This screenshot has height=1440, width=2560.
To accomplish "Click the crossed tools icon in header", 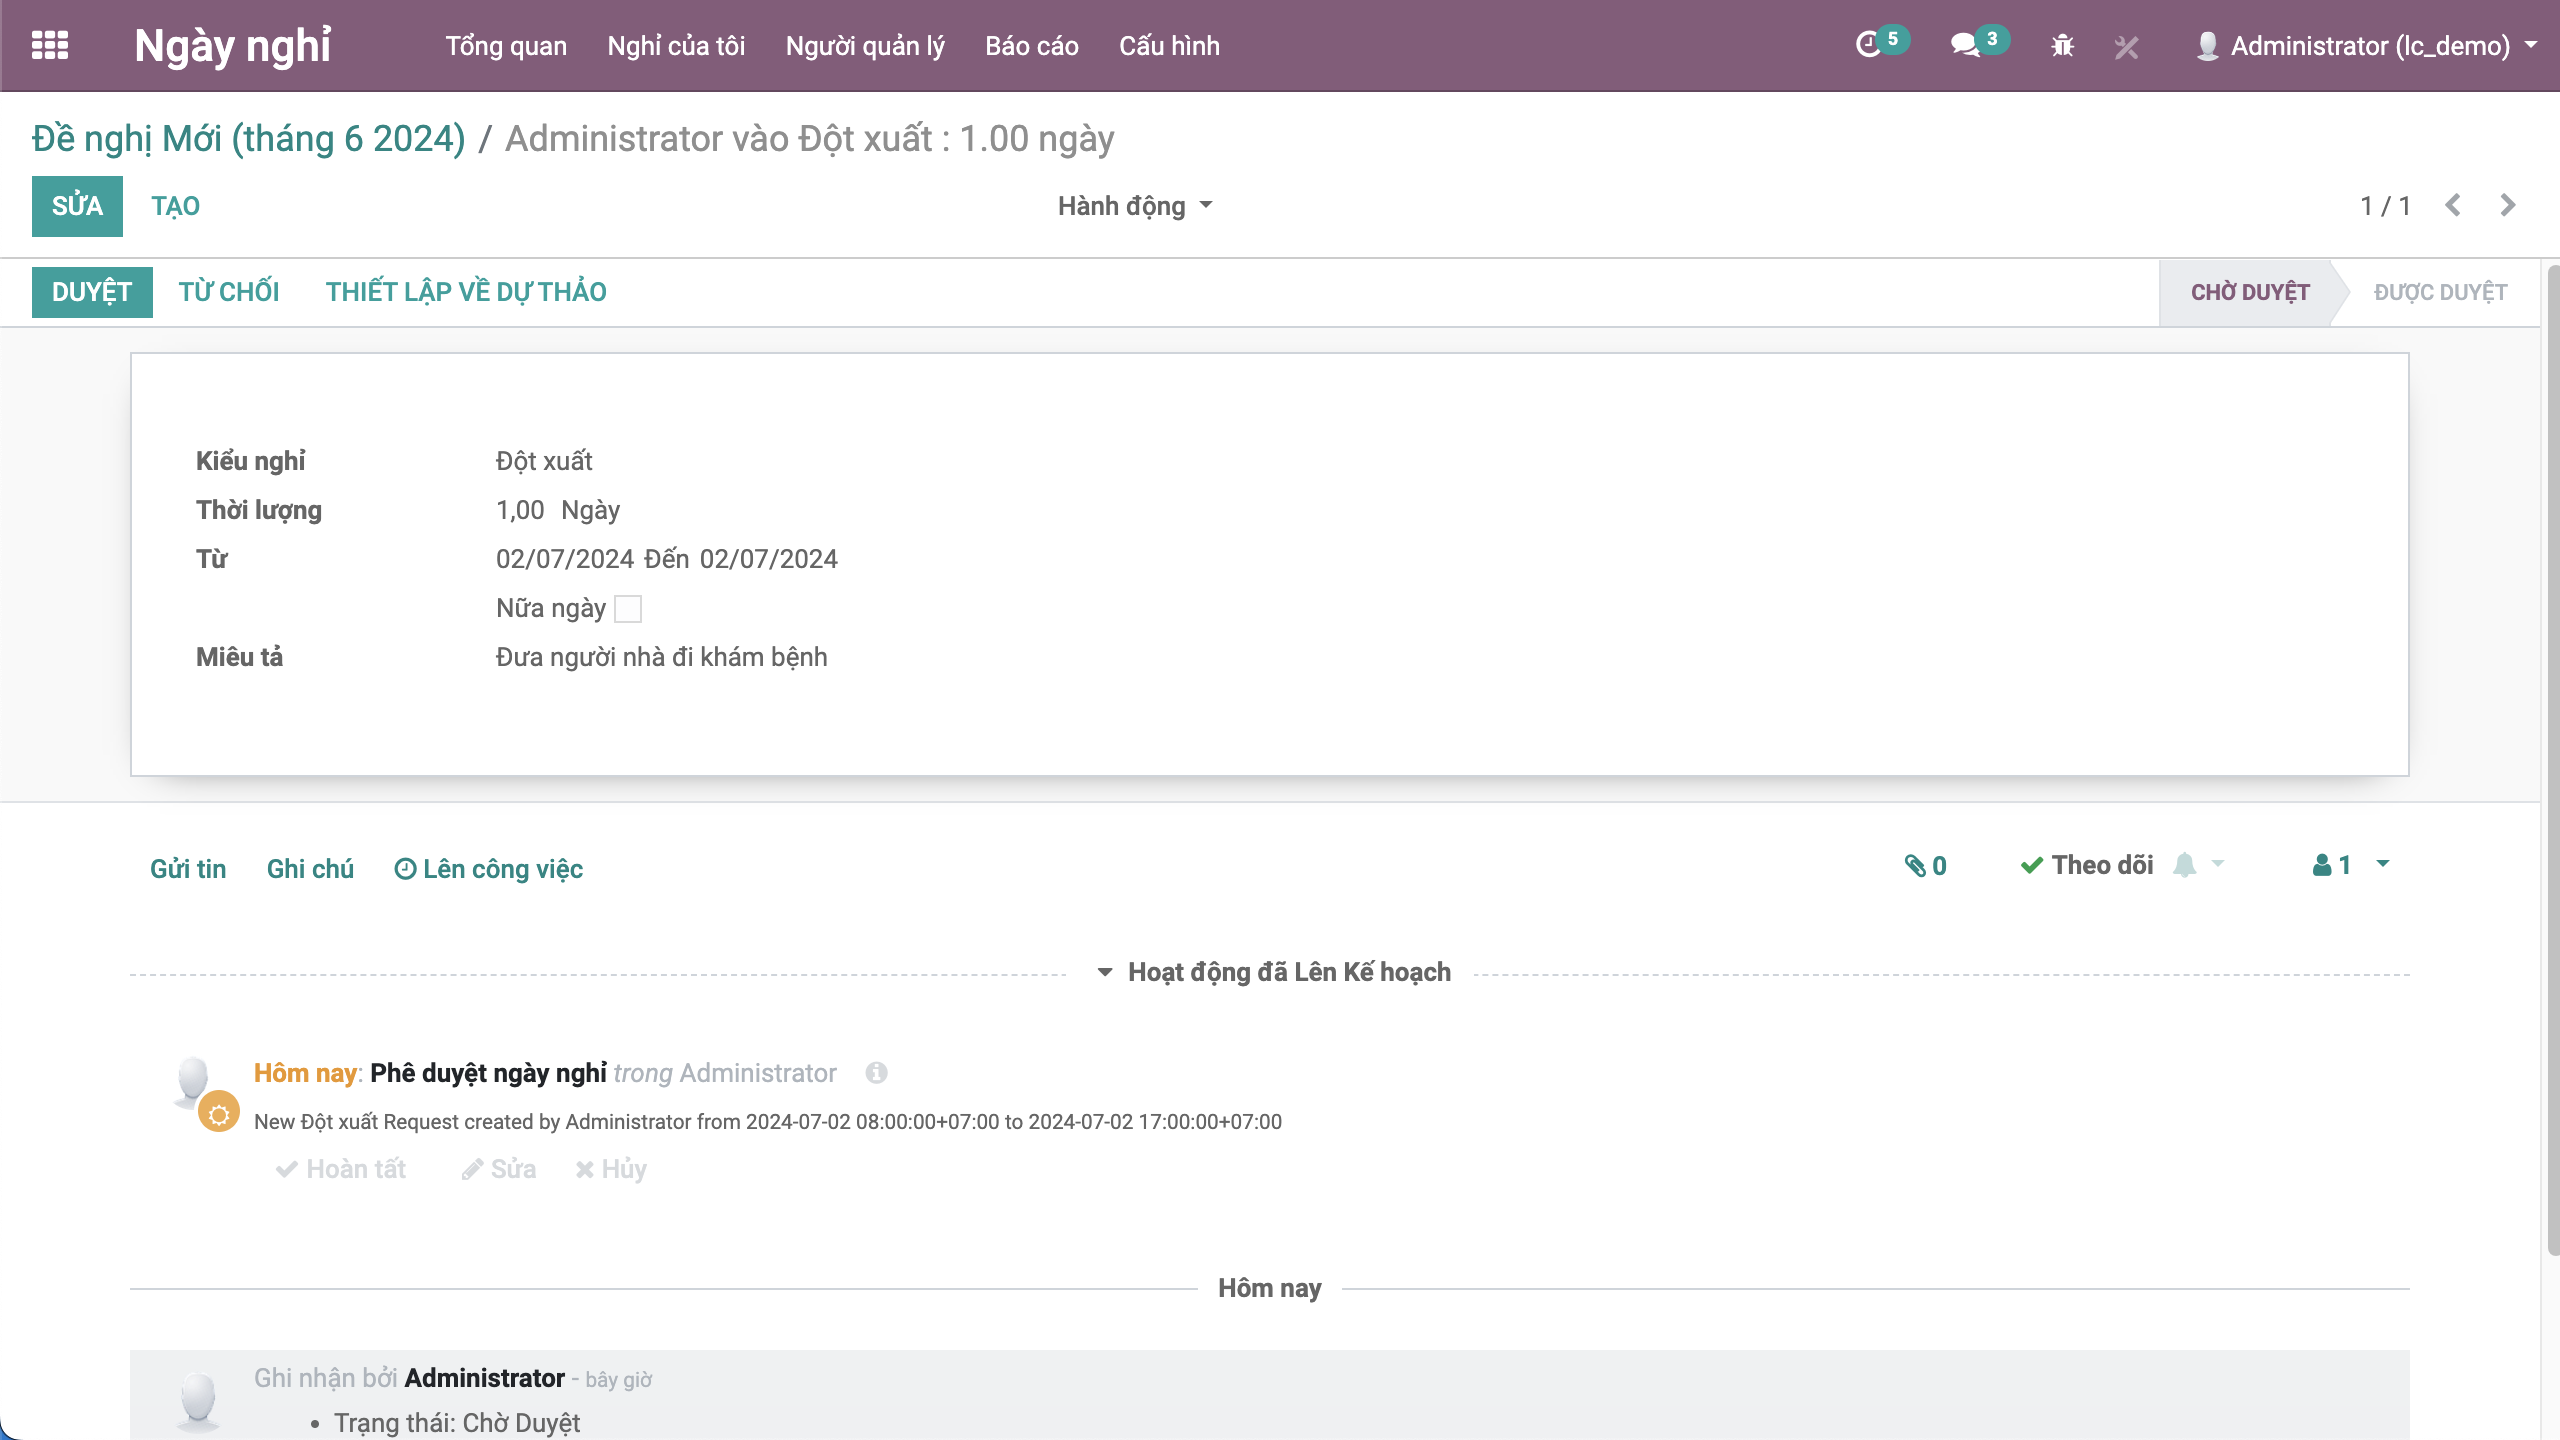I will click(x=2126, y=46).
